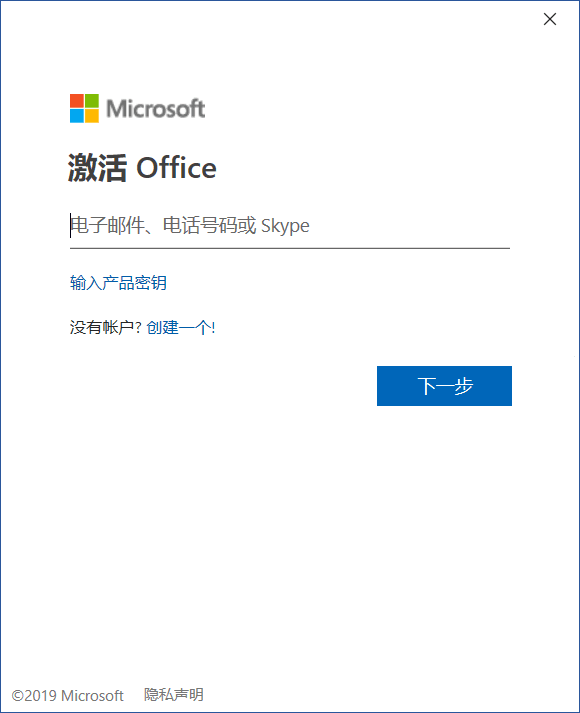Click the 激活 Office heading

tap(142, 168)
